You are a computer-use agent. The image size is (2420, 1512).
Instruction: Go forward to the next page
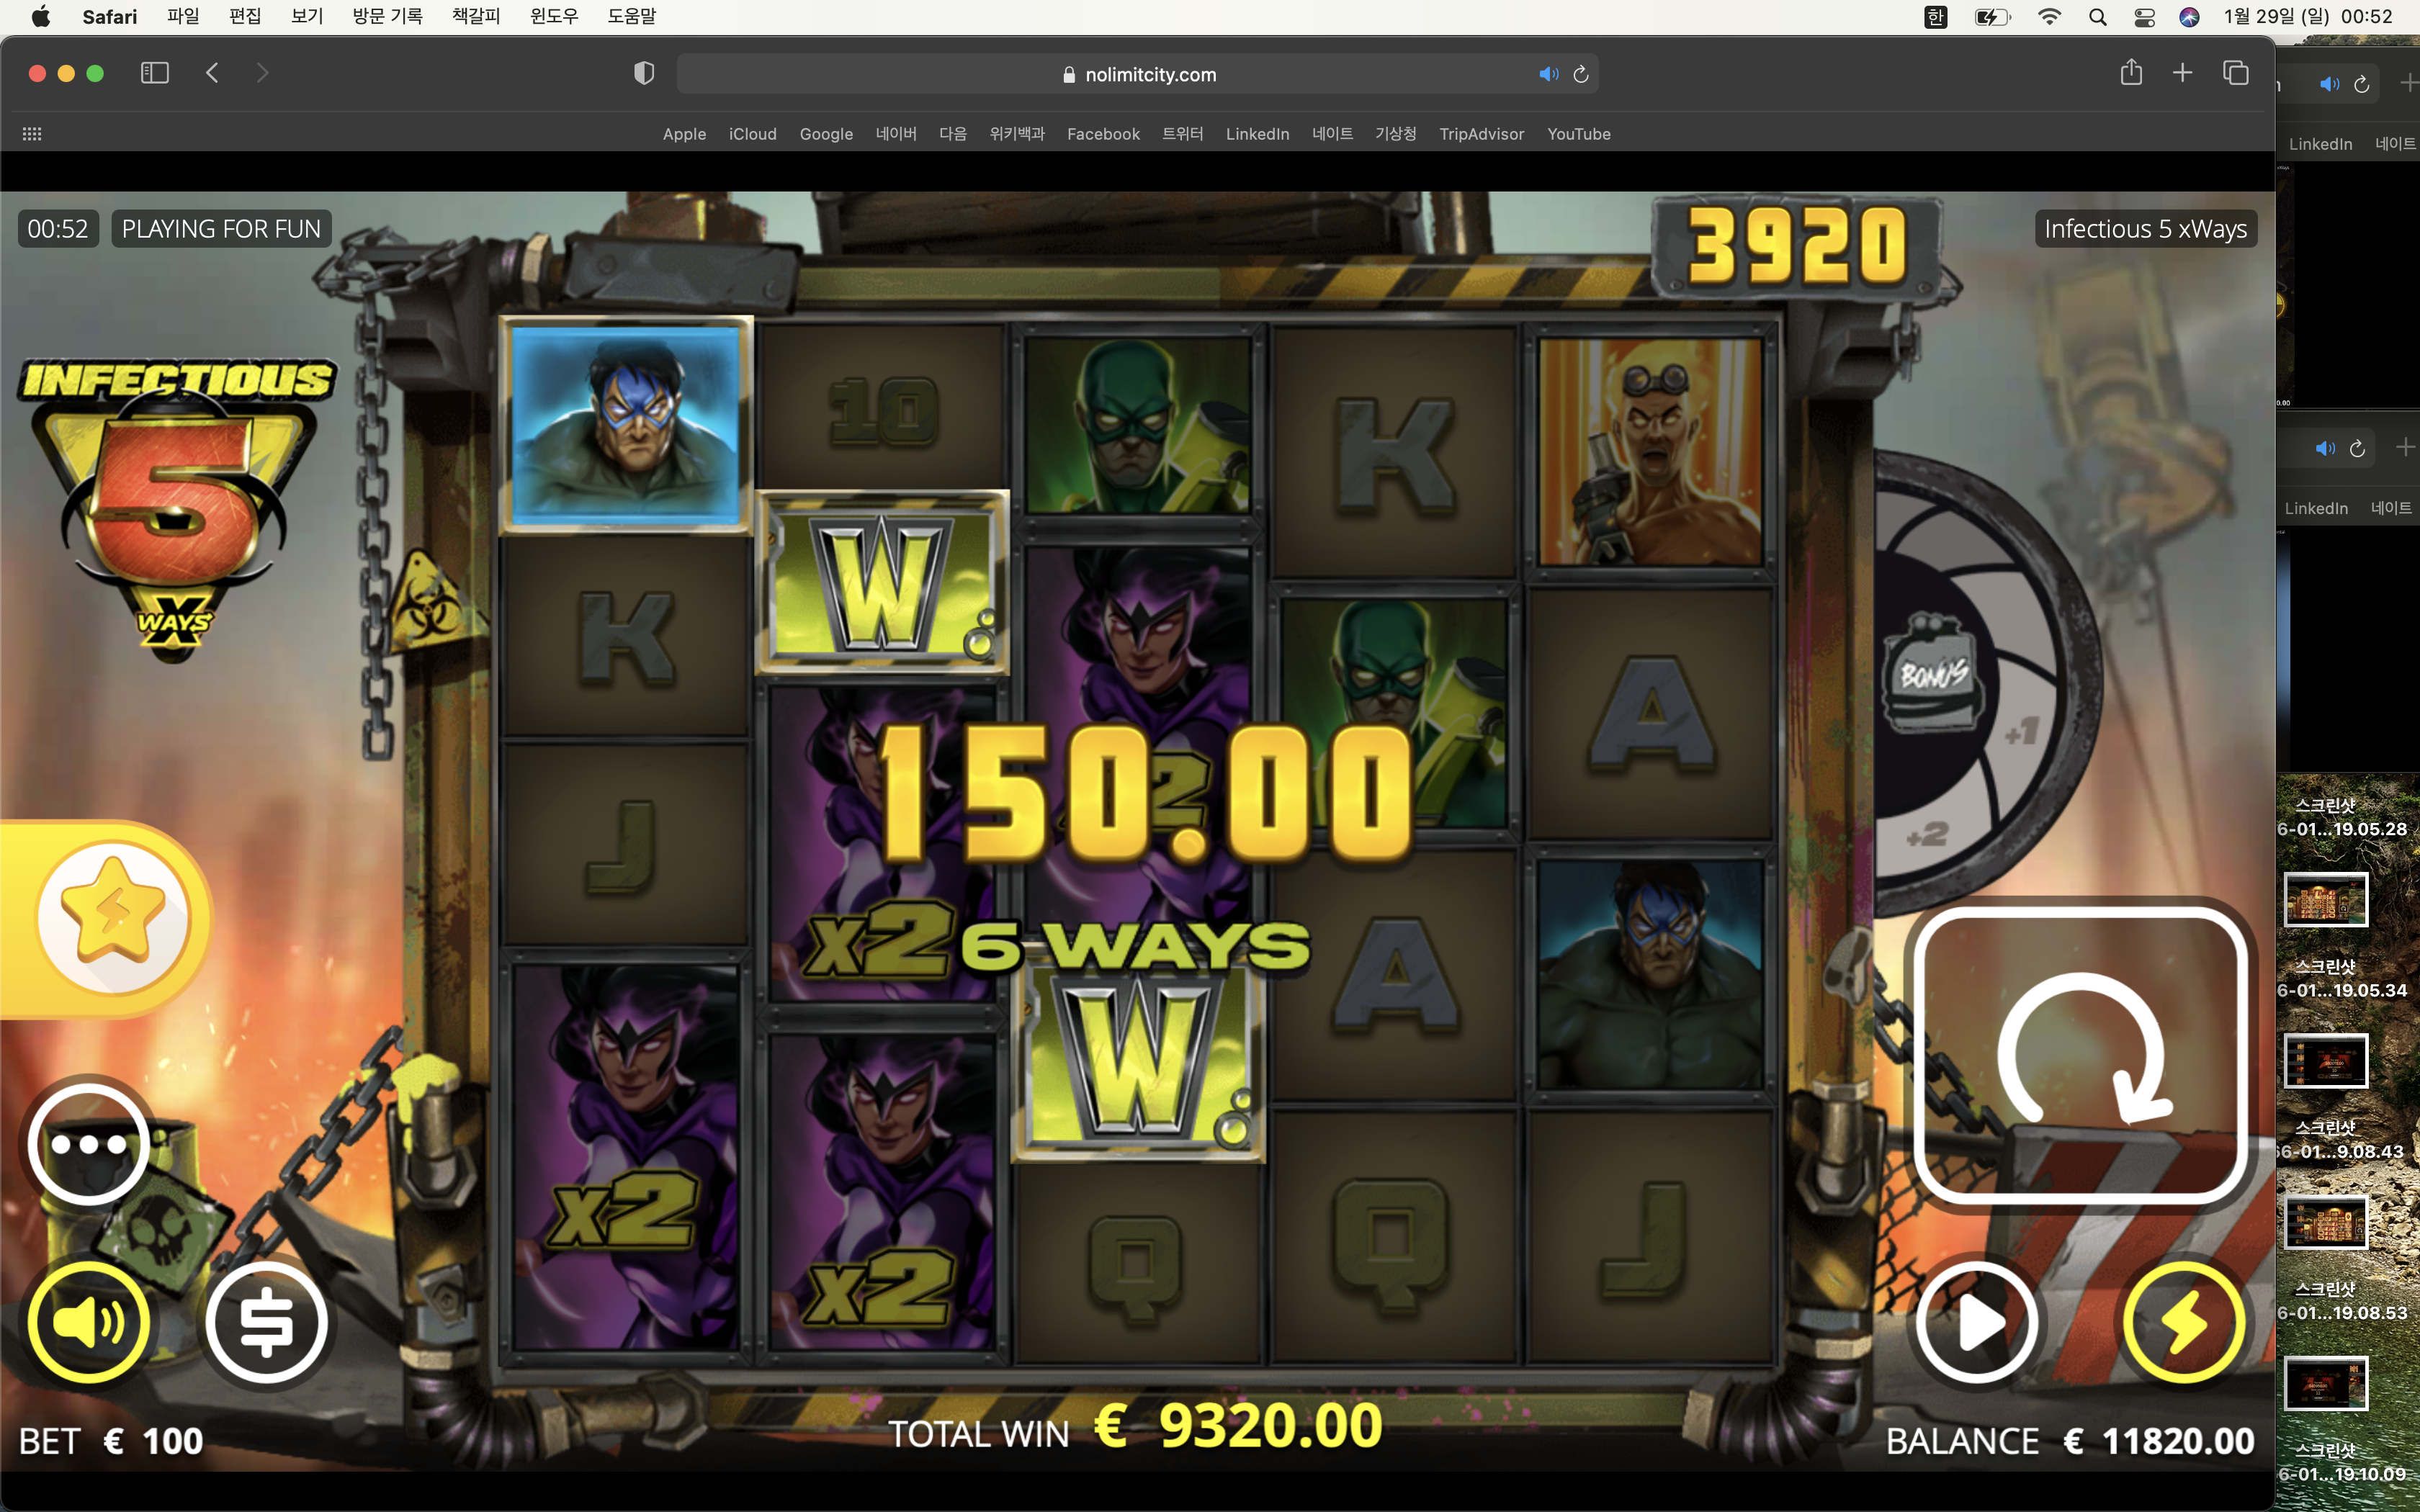click(x=262, y=73)
